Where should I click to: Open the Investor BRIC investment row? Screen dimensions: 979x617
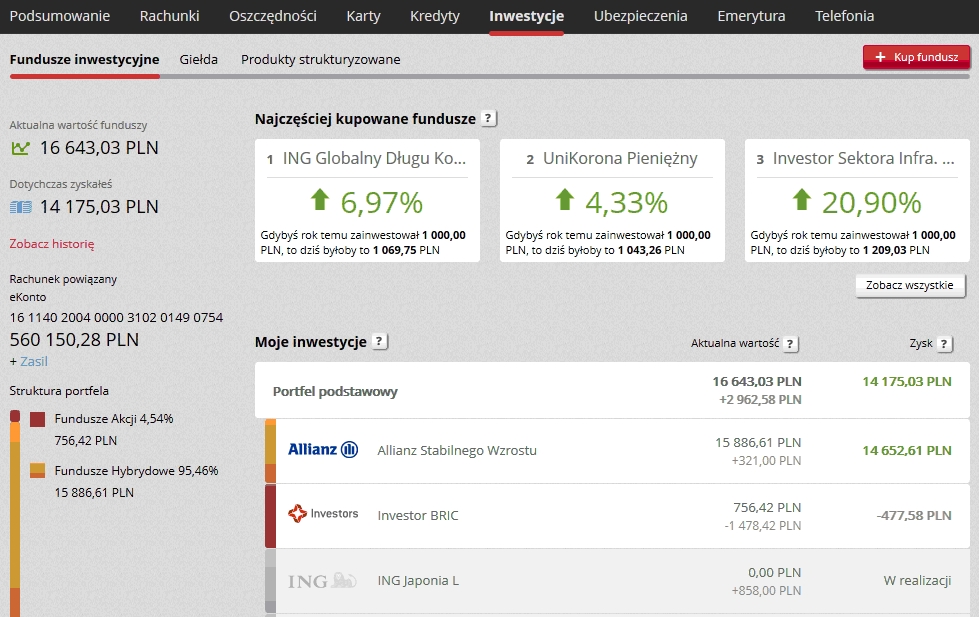click(x=617, y=516)
